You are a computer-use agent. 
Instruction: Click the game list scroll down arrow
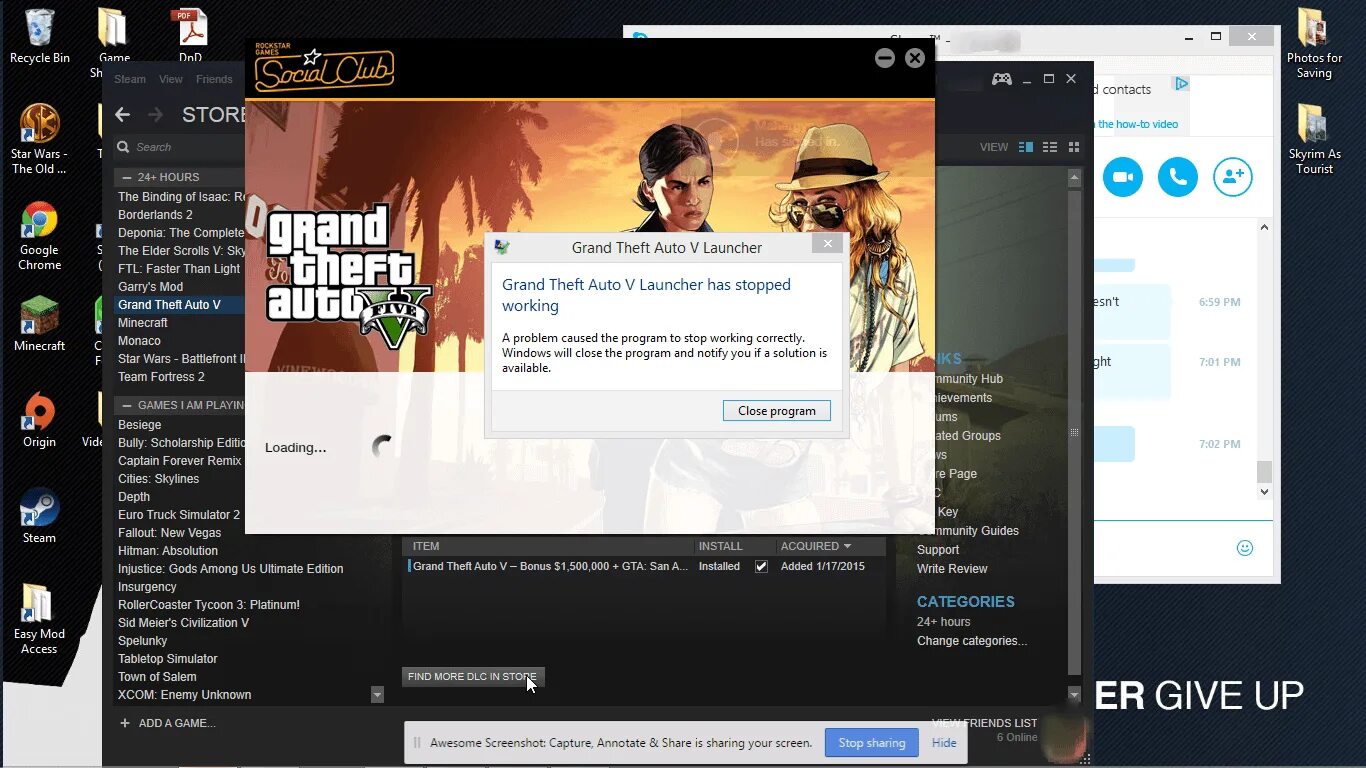377,694
